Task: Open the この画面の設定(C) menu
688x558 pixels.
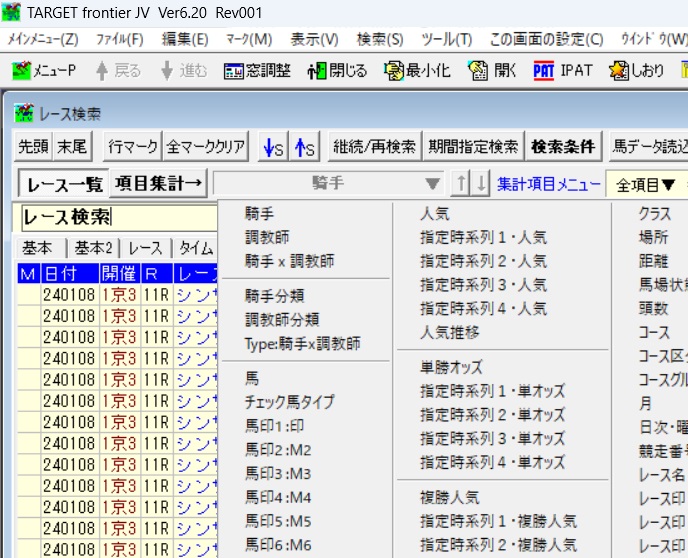Action: click(546, 40)
